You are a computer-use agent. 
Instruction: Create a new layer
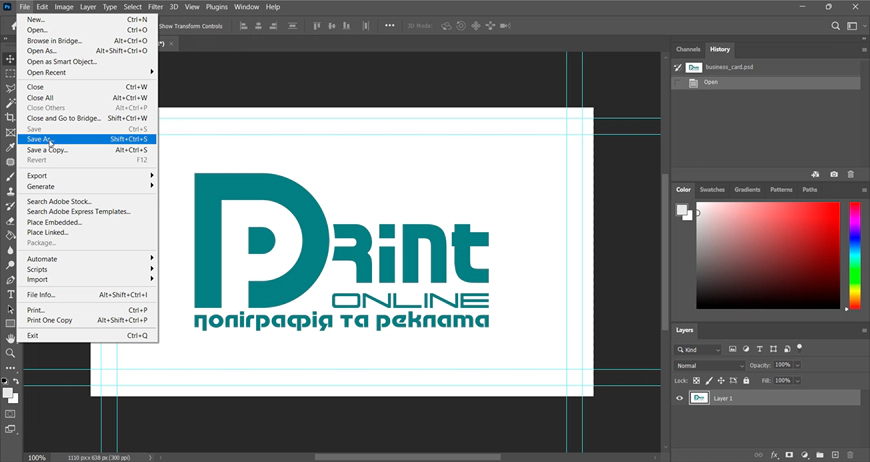pos(835,455)
